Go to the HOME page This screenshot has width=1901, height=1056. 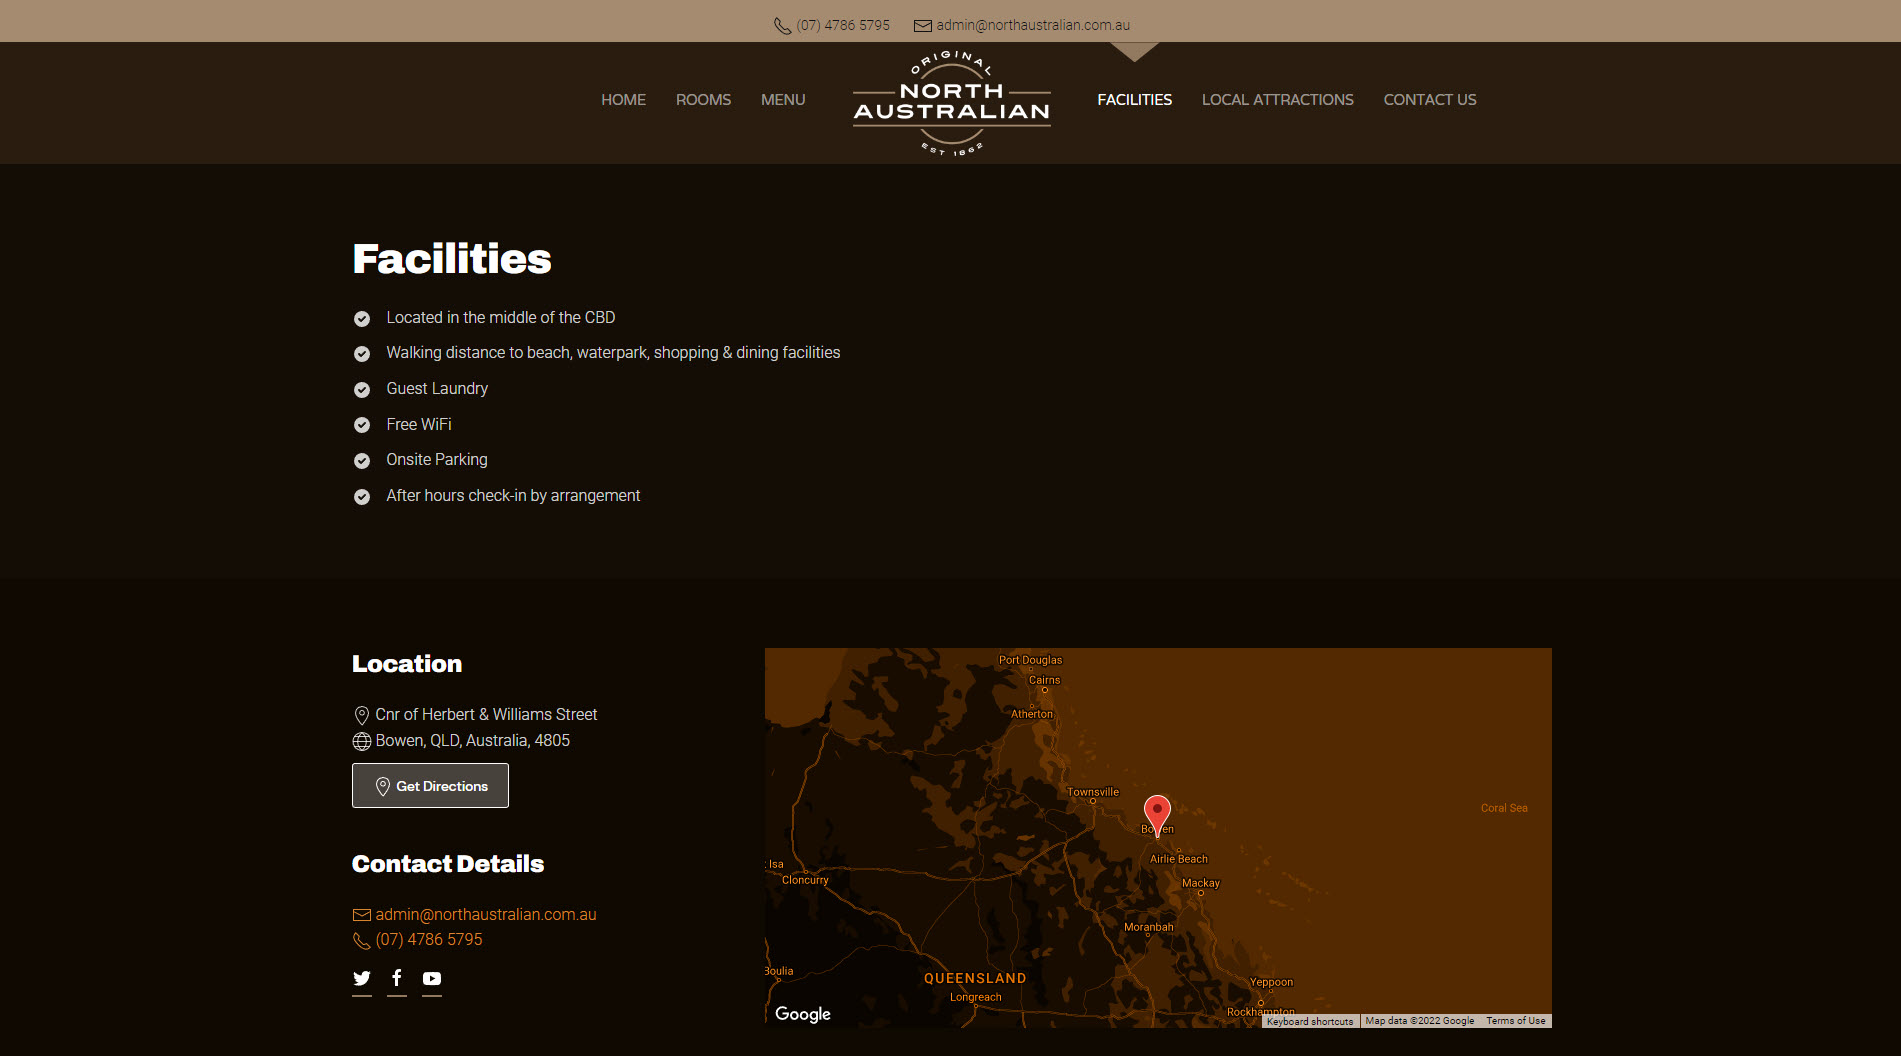[623, 100]
